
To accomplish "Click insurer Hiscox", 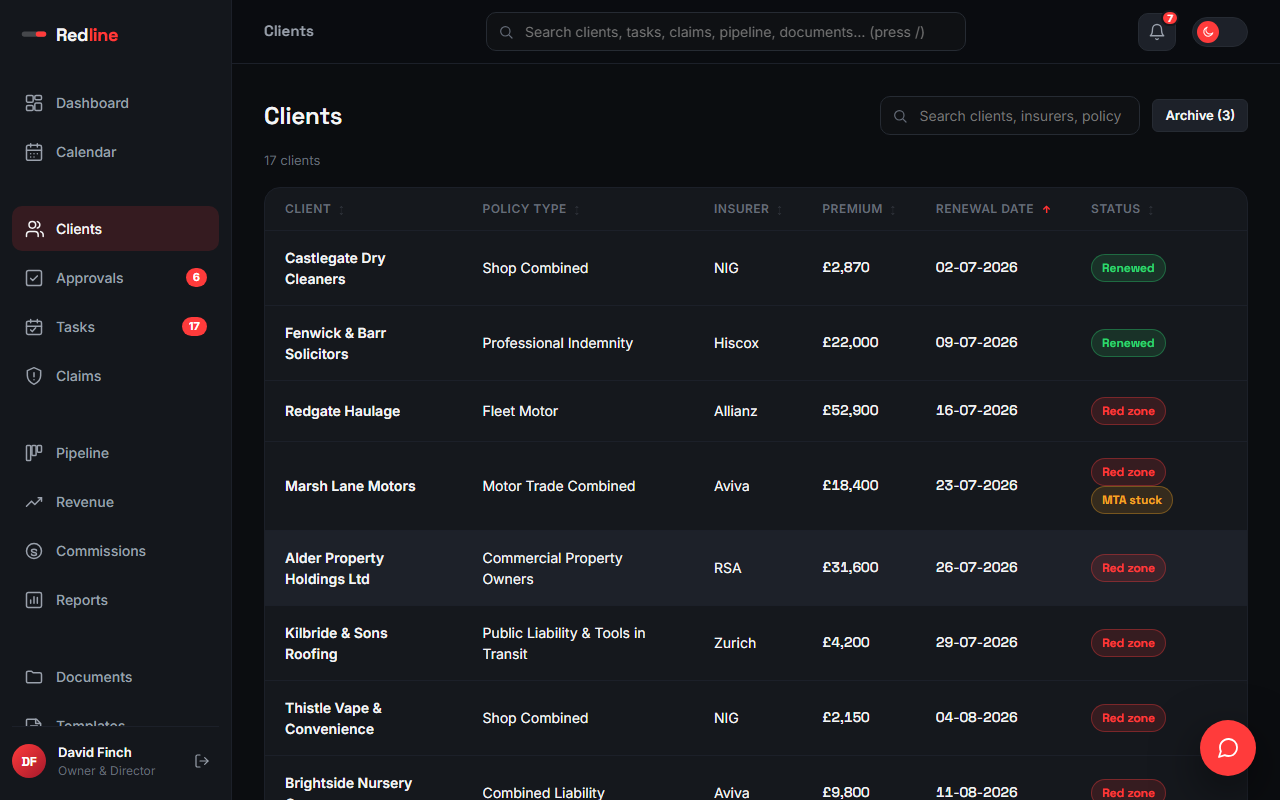I will pyautogui.click(x=736, y=343).
